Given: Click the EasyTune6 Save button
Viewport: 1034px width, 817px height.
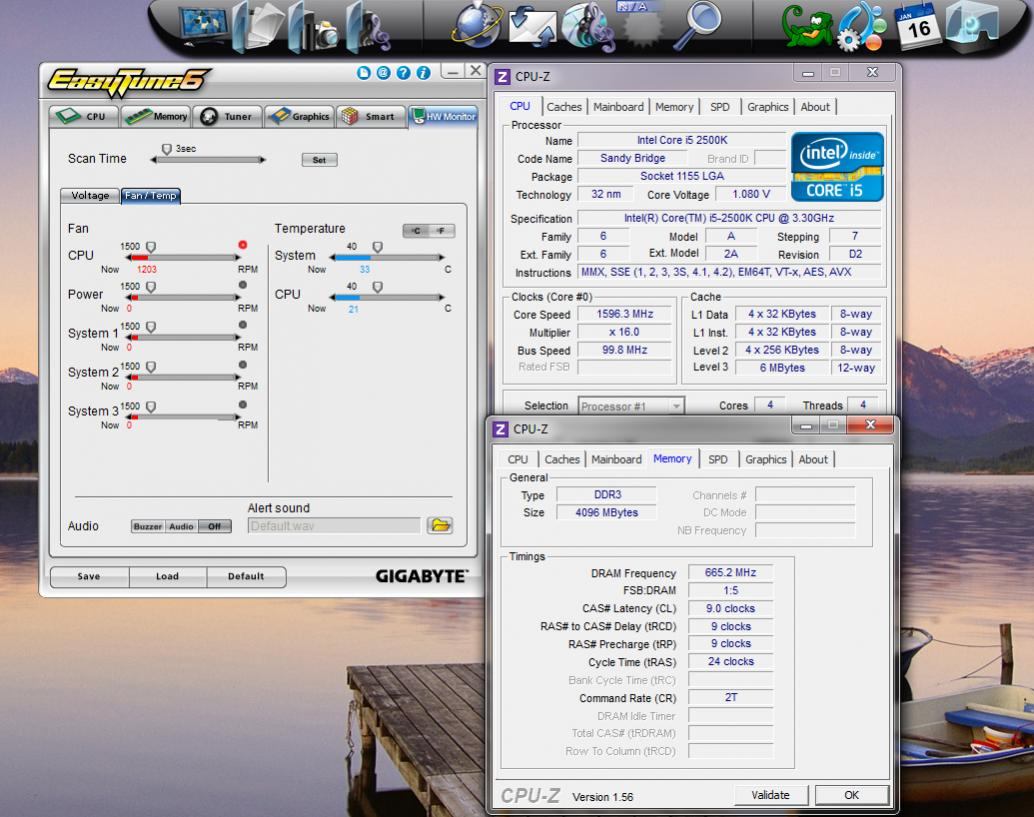Looking at the screenshot, I should point(89,576).
